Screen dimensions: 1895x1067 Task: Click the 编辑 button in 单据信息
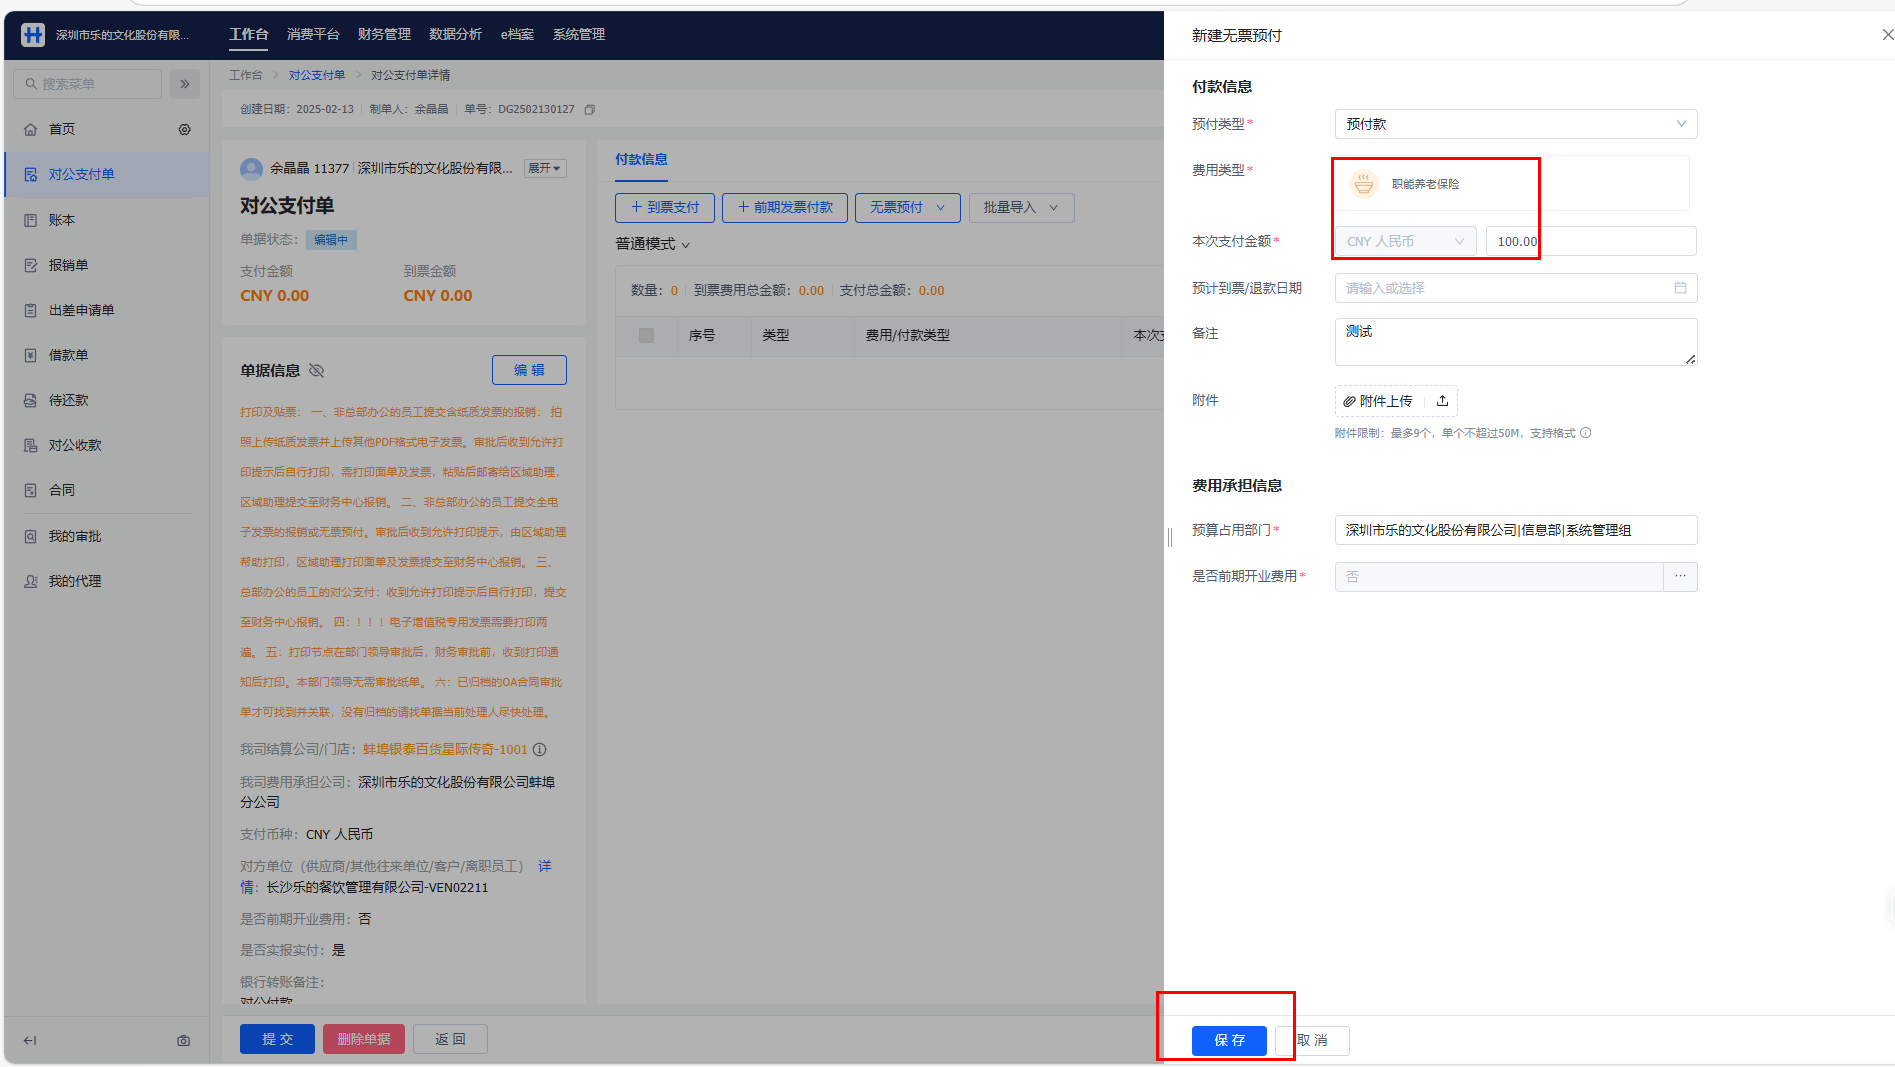529,370
